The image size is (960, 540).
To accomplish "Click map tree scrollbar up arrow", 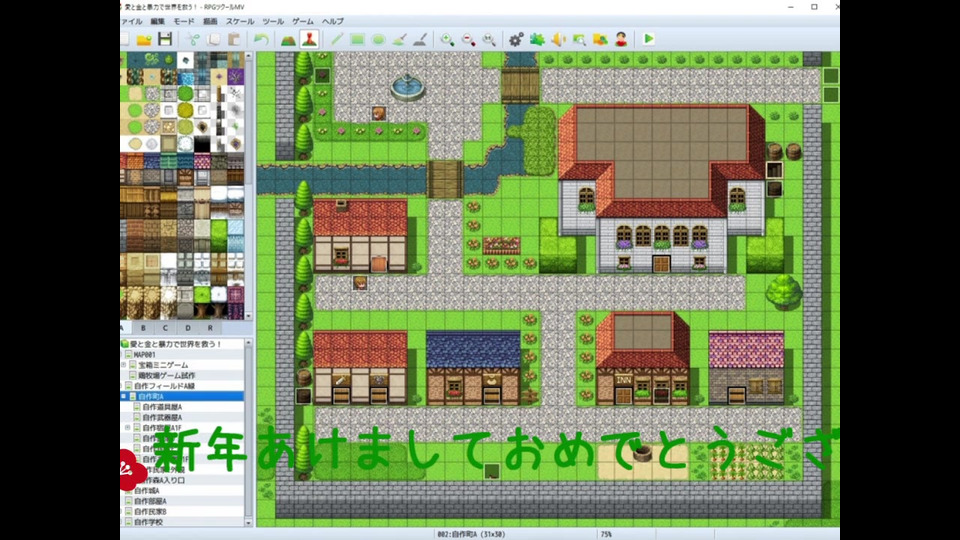I will pos(248,343).
